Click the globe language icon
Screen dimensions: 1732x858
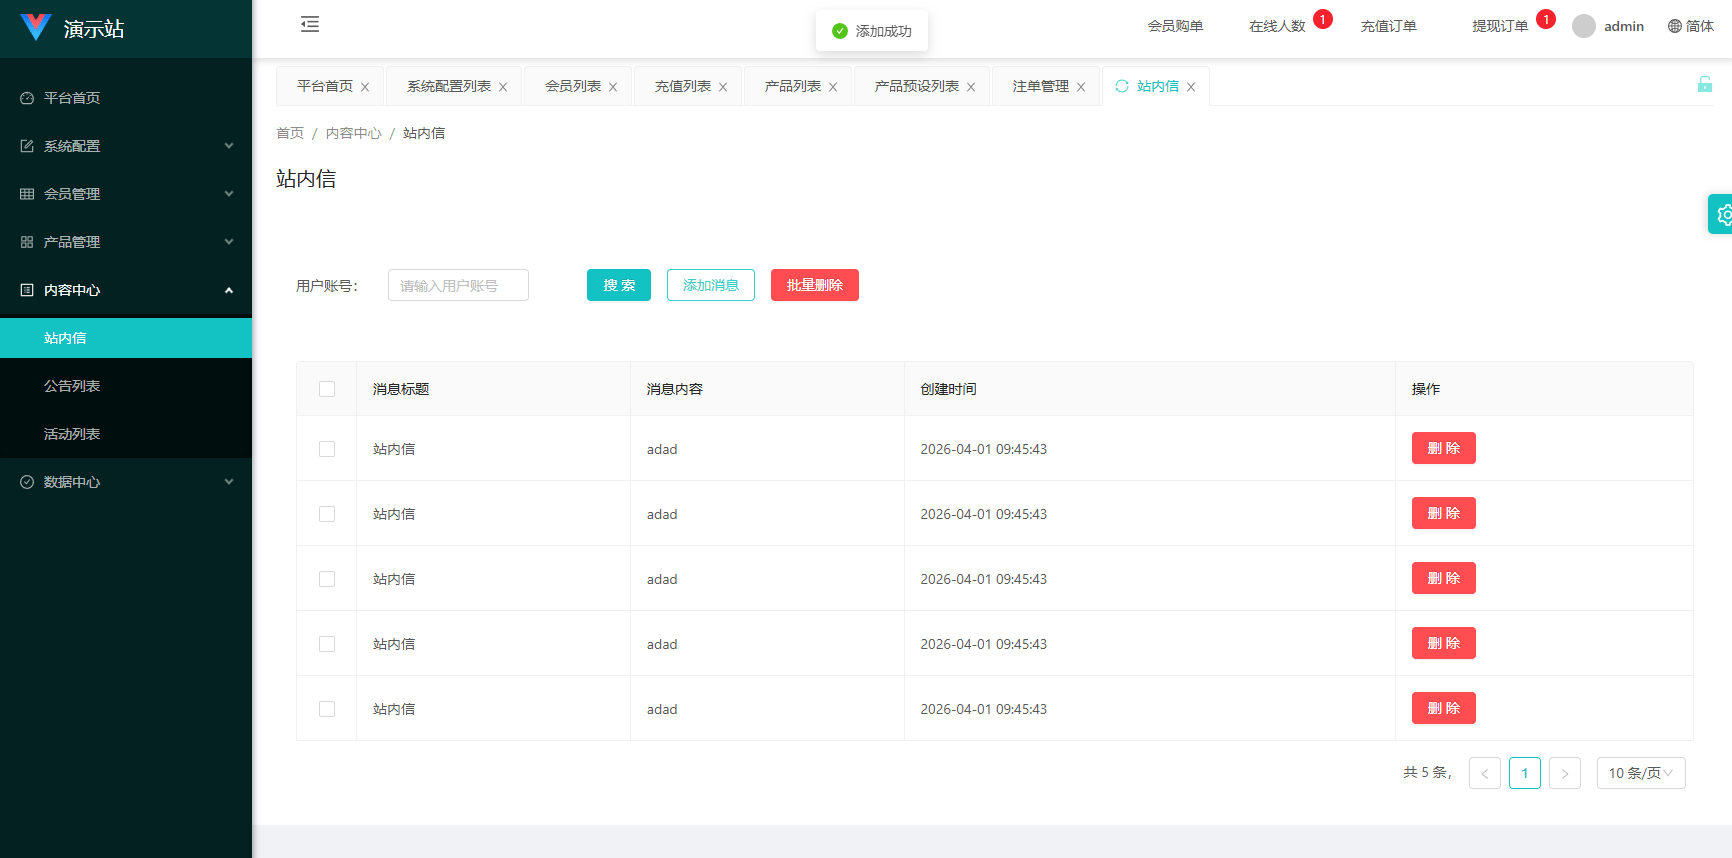(x=1675, y=27)
